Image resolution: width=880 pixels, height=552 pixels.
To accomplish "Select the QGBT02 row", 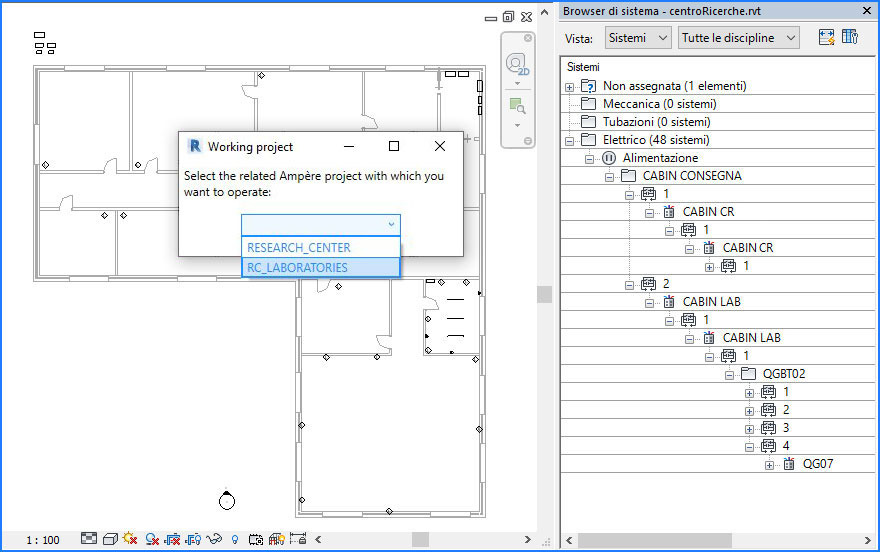I will 718,374.
